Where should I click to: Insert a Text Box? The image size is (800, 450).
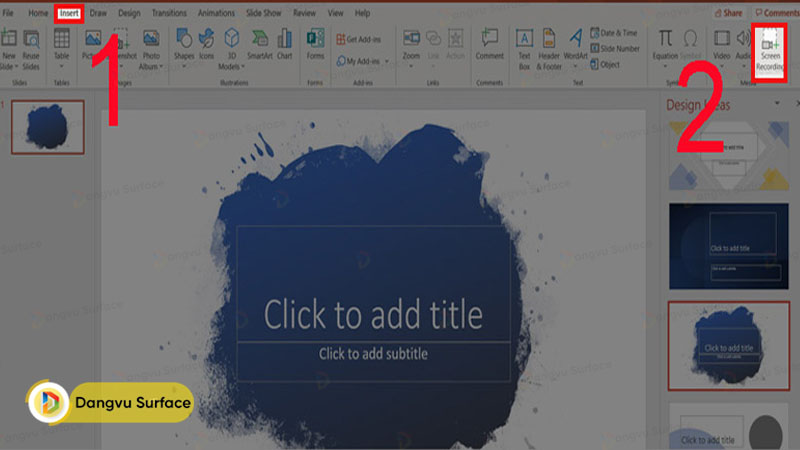(x=524, y=49)
